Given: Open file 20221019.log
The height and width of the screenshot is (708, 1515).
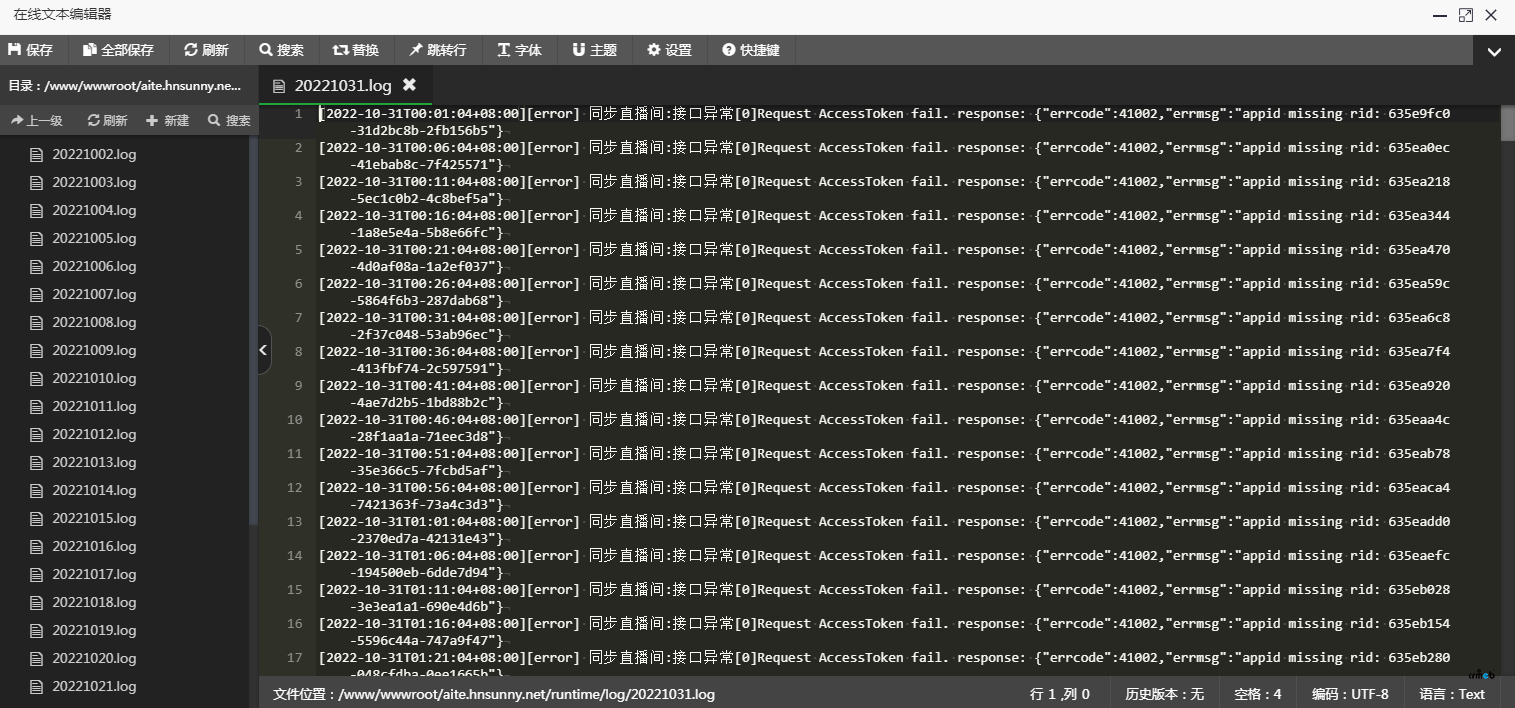Looking at the screenshot, I should 94,630.
